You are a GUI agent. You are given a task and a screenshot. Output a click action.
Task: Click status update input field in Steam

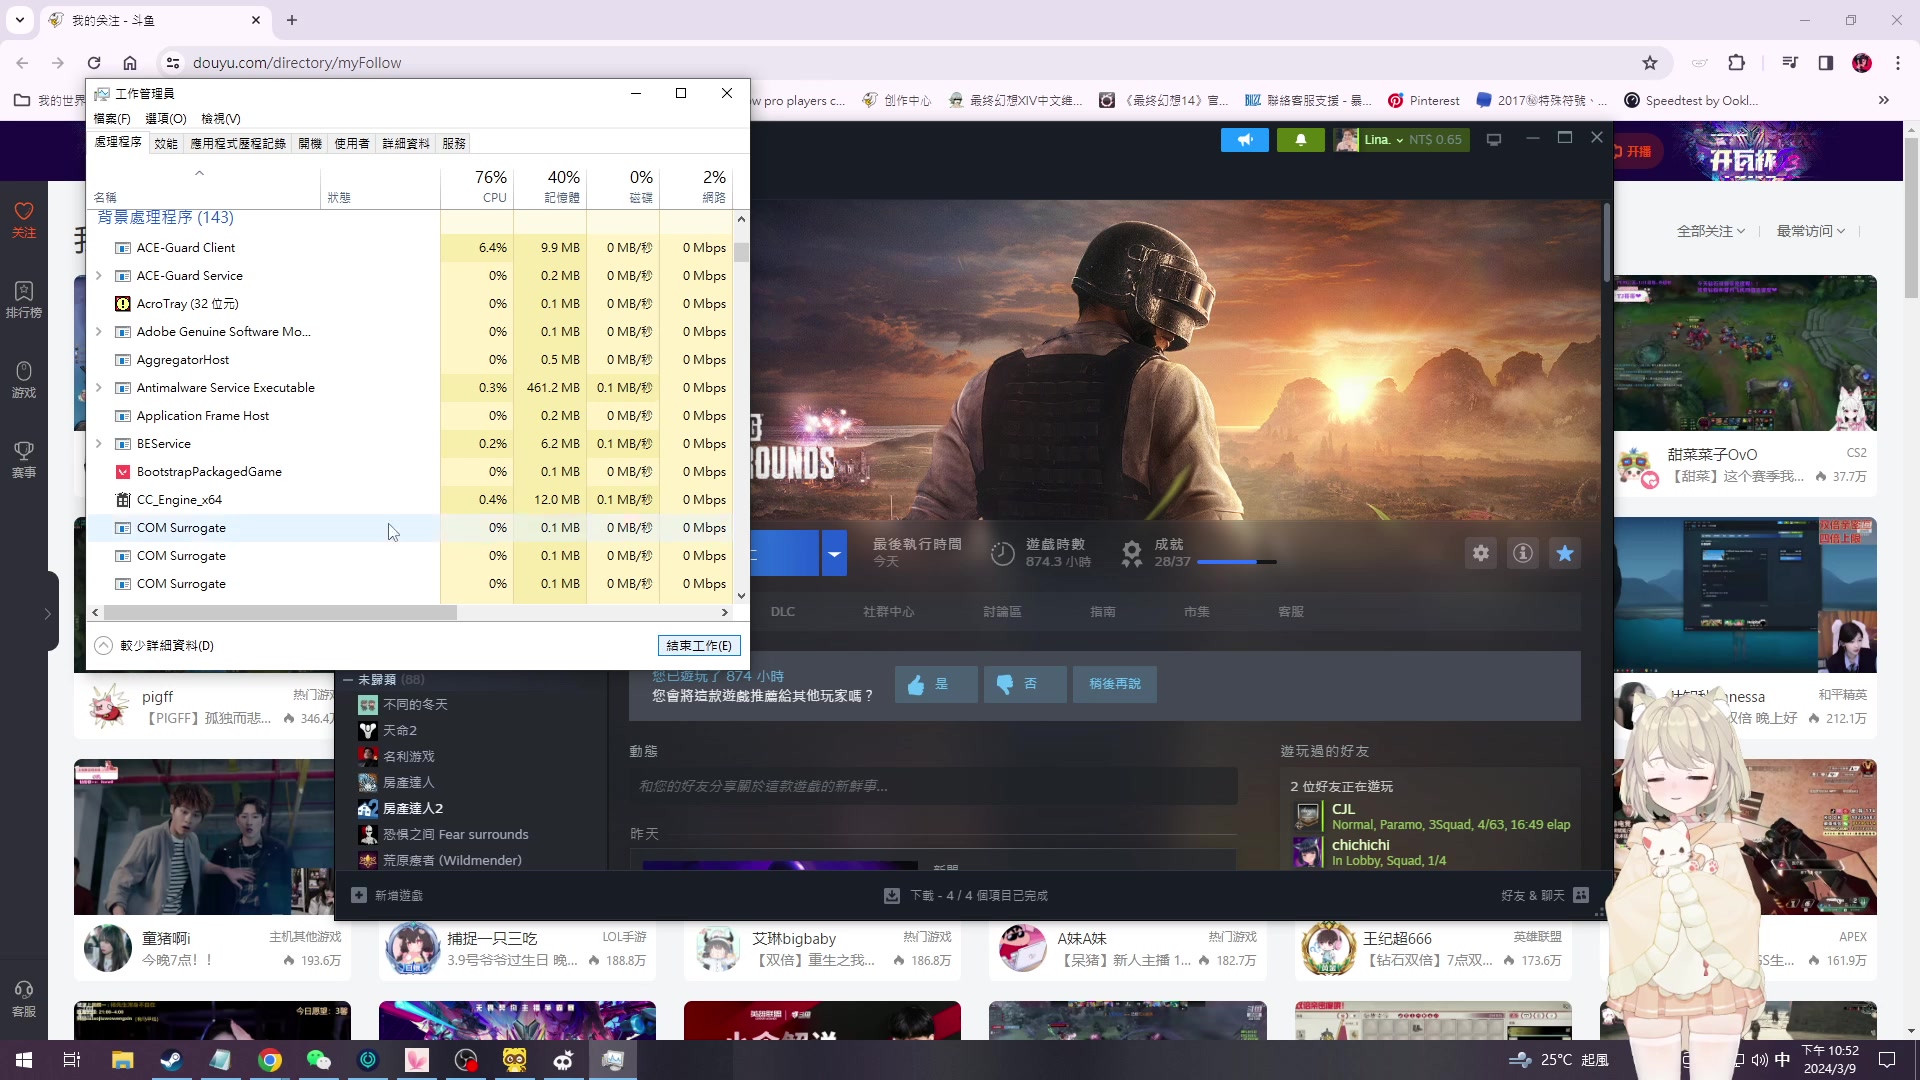pos(933,786)
